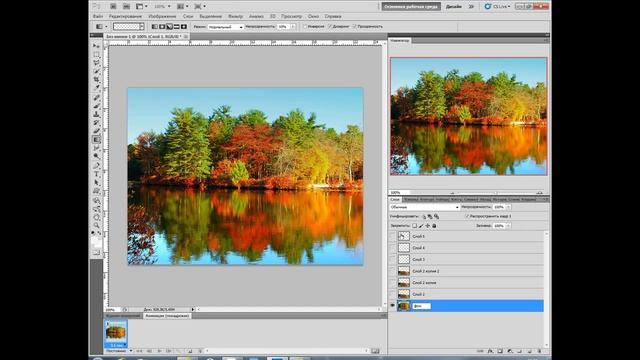Select the Path Selection tool
The height and width of the screenshot is (360, 640).
point(96,183)
